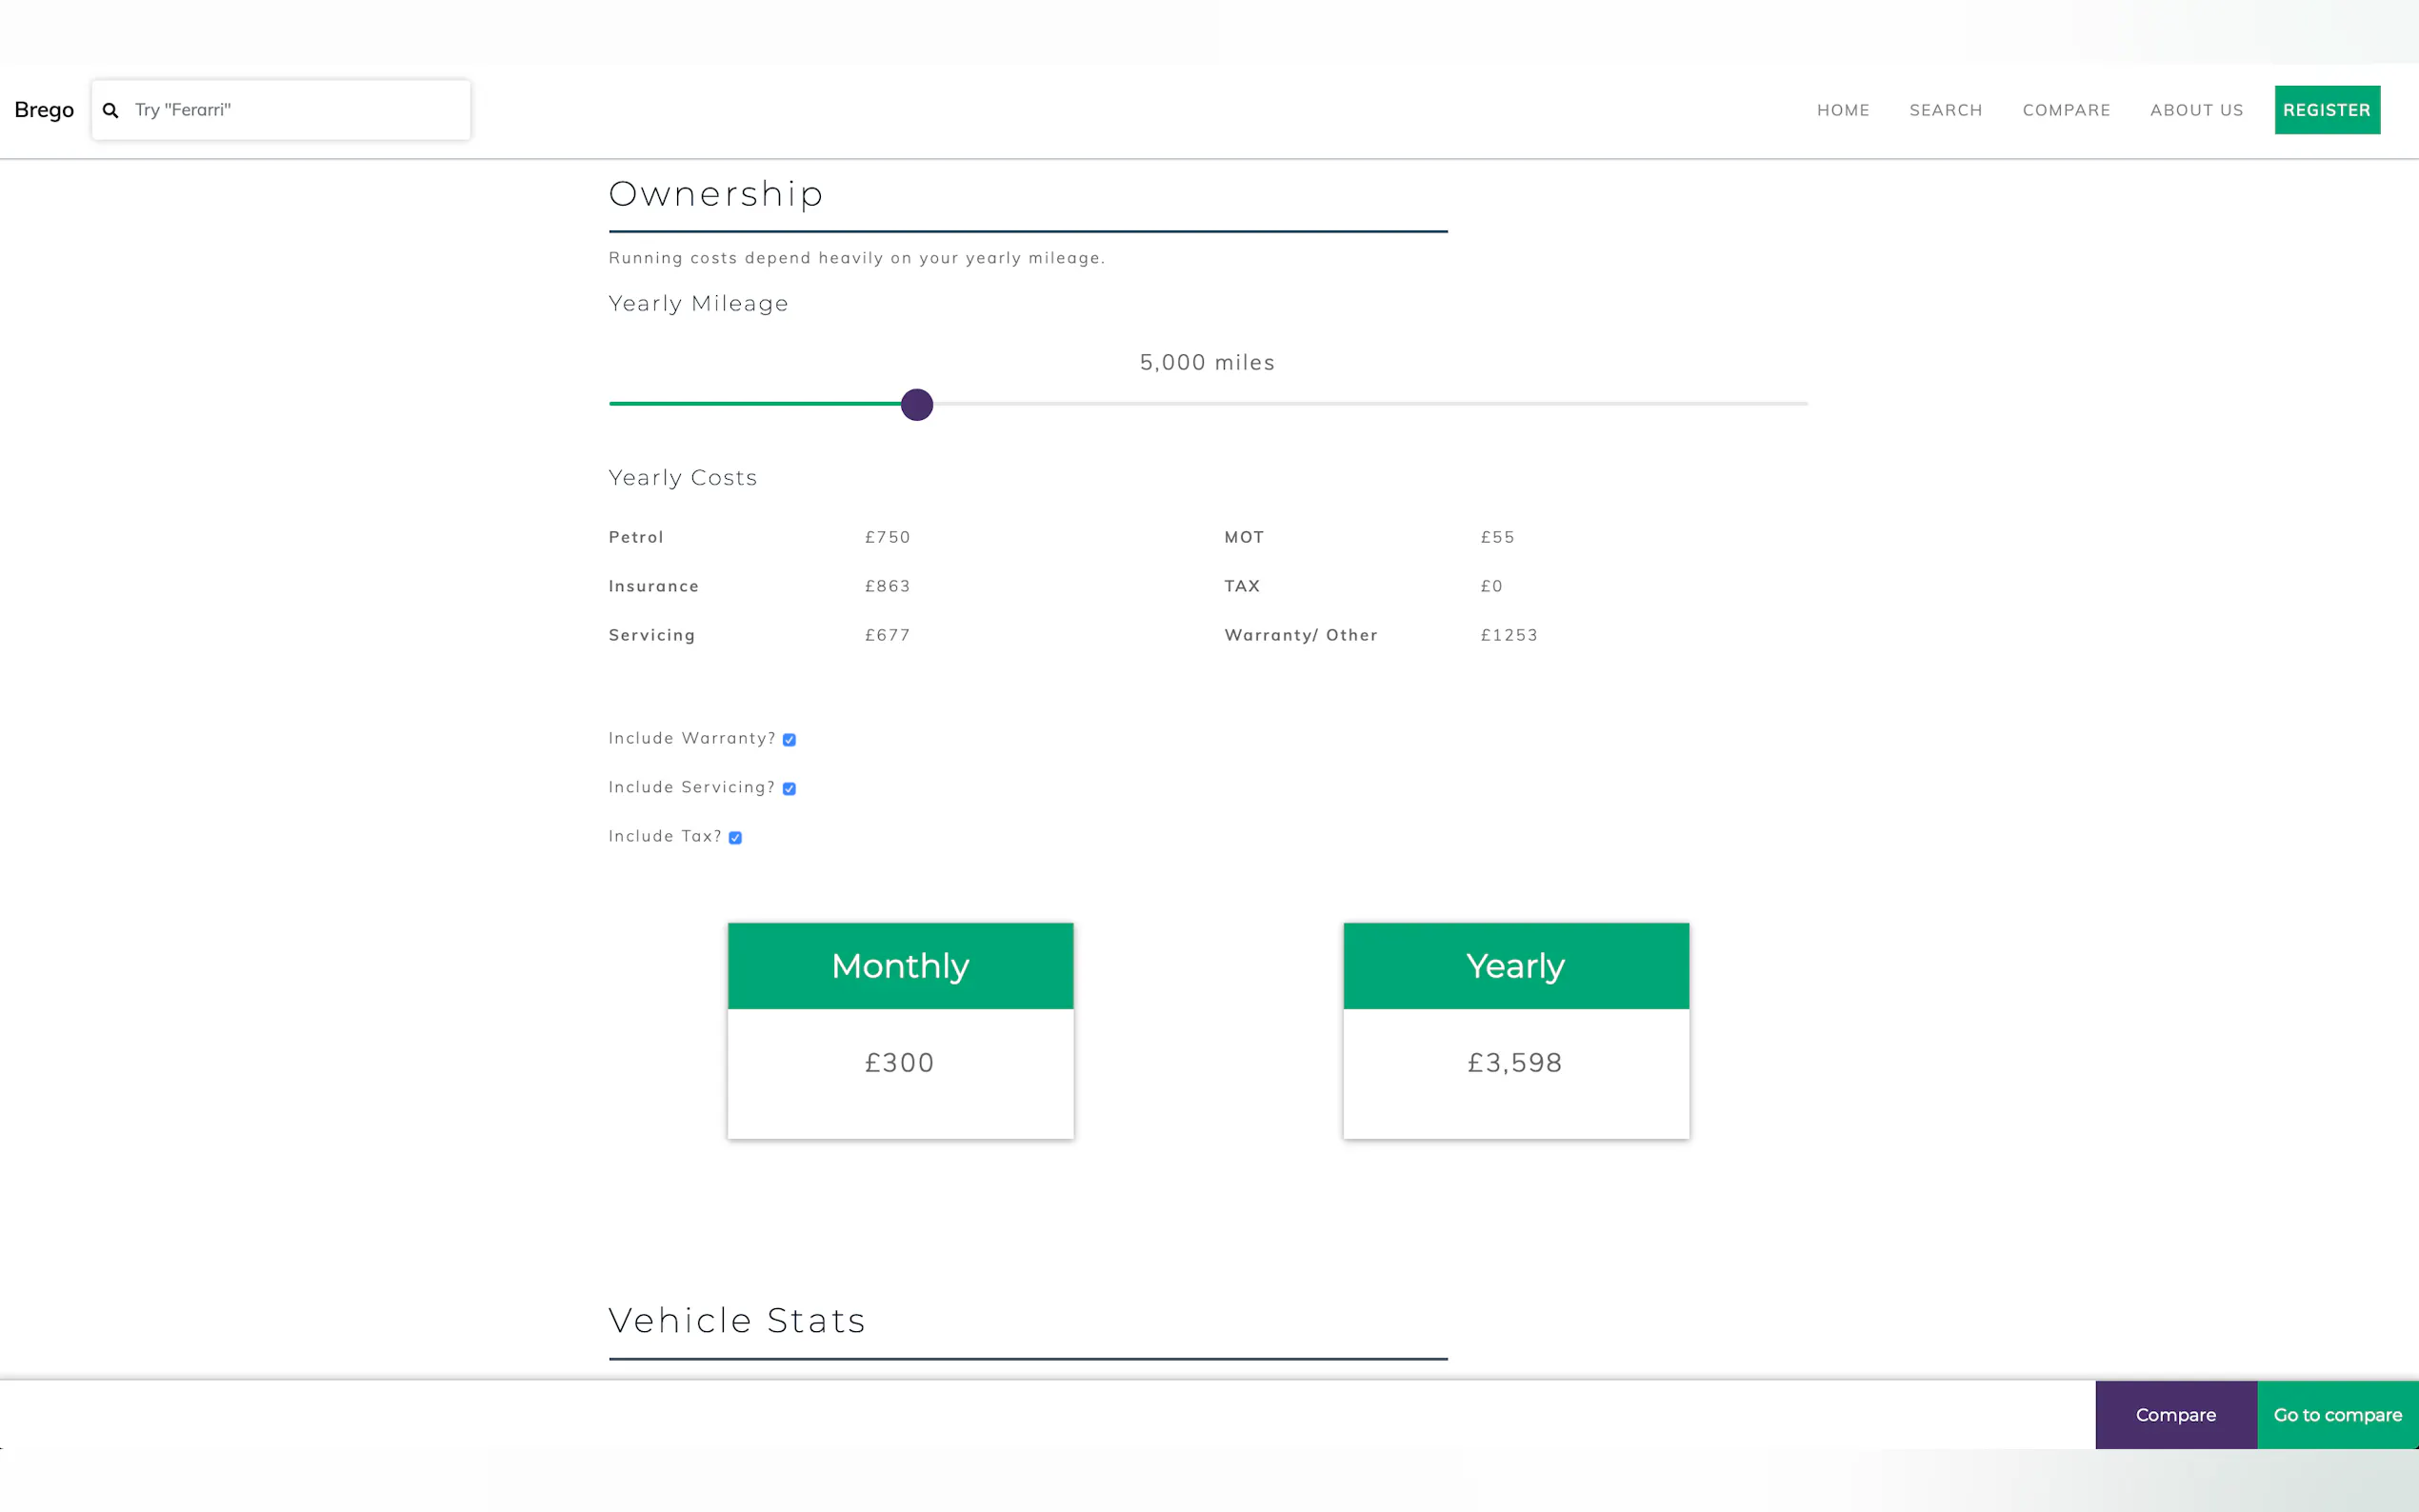Click the yearly mileage slider handle
Image resolution: width=2419 pixels, height=1512 pixels.
pyautogui.click(x=916, y=405)
